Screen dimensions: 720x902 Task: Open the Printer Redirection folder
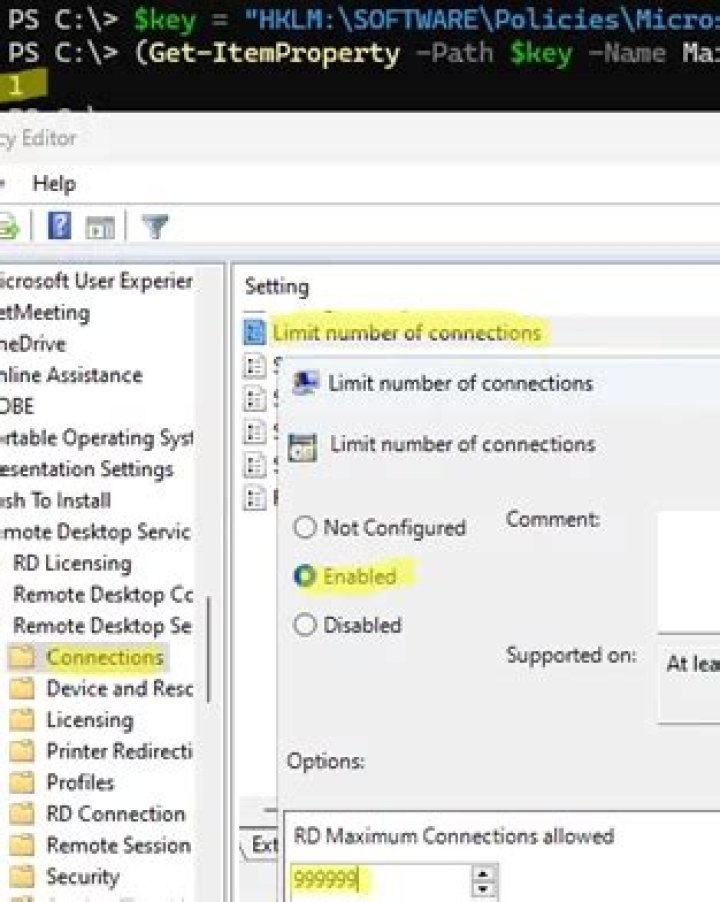(120, 751)
